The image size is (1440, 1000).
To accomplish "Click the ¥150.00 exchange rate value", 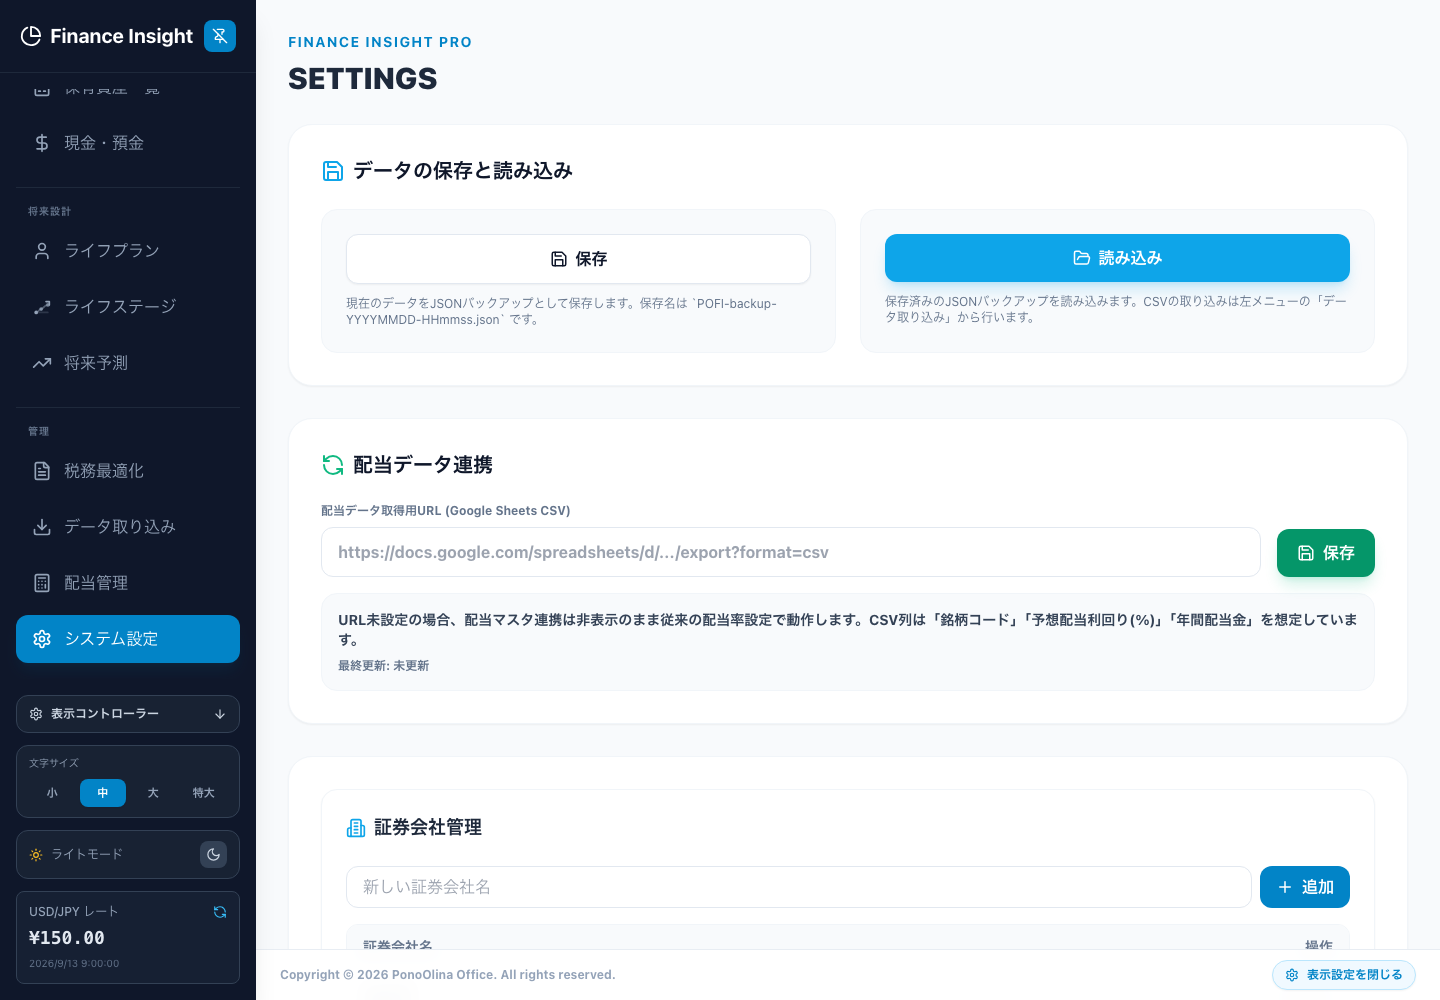I will pos(67,938).
